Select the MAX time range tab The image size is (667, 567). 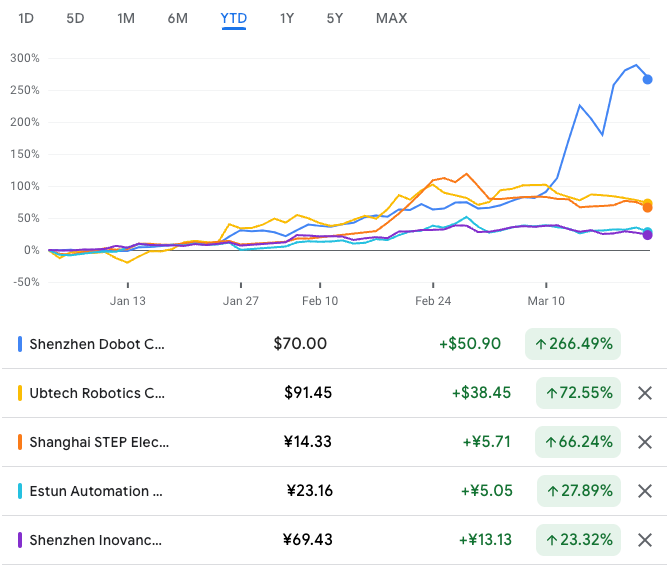coord(391,18)
